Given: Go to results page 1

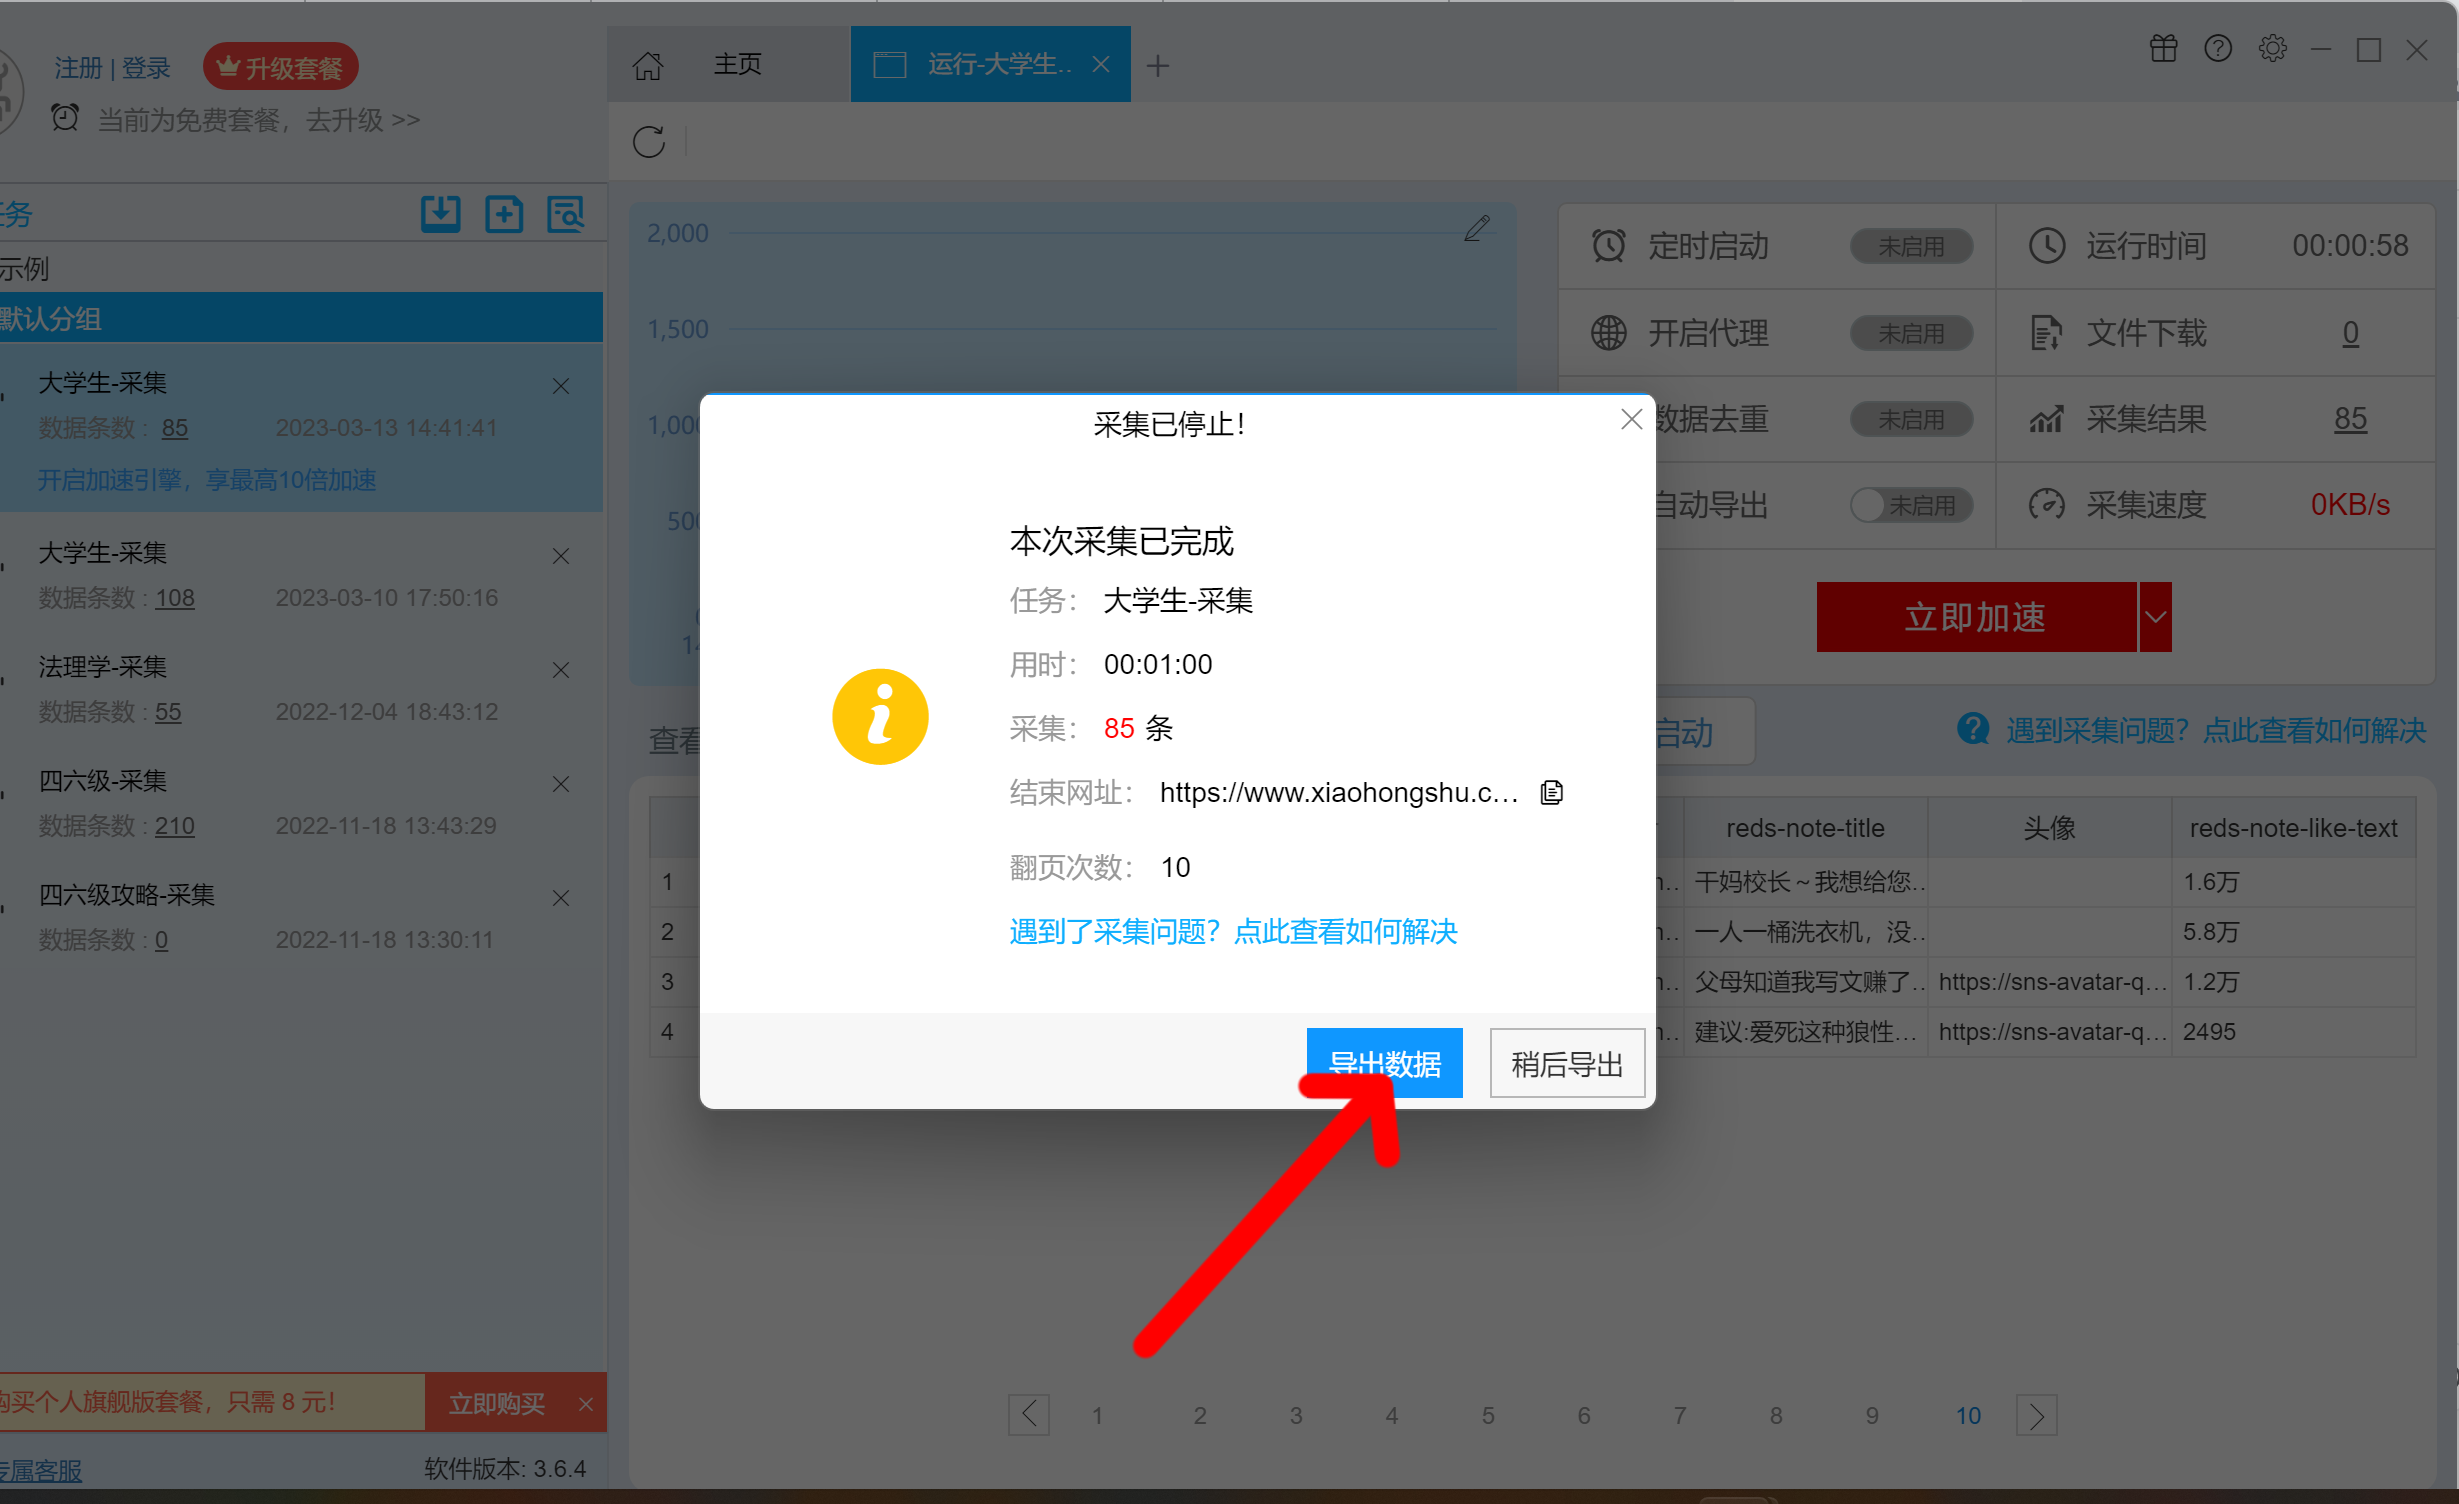Looking at the screenshot, I should point(1097,1416).
